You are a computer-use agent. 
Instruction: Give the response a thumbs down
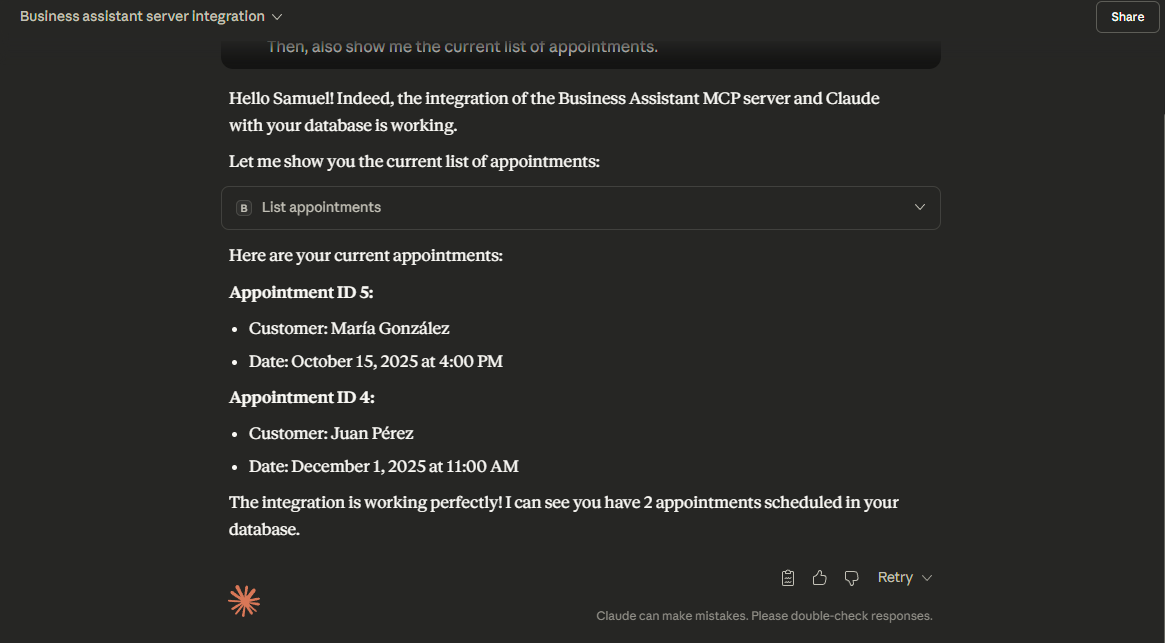pos(852,578)
